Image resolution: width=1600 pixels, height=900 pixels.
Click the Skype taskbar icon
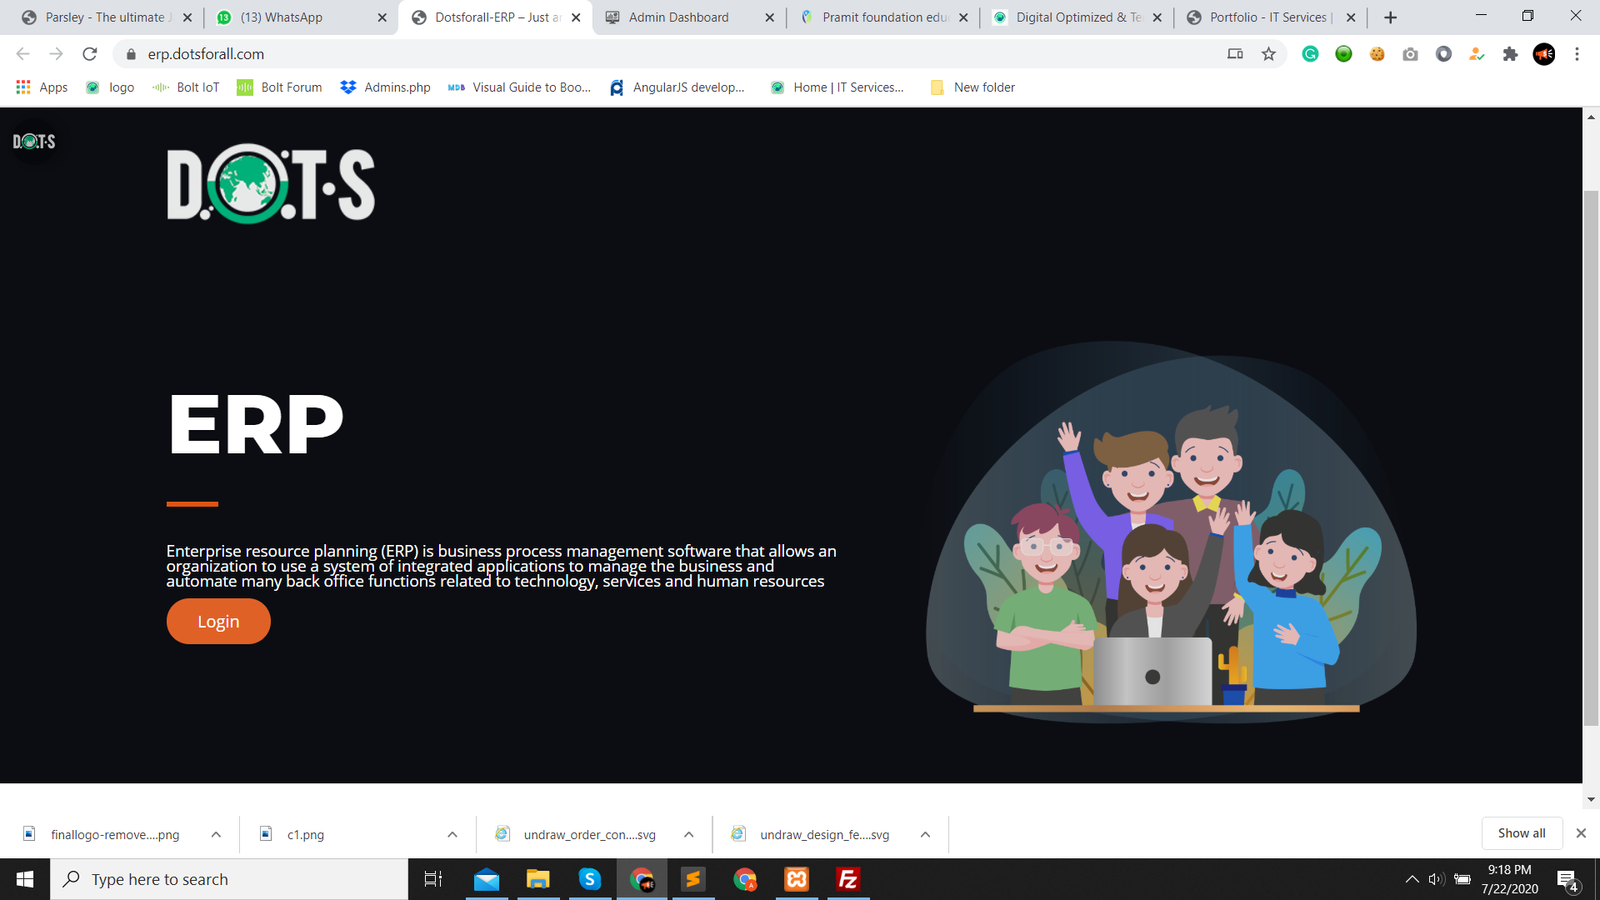(x=590, y=879)
